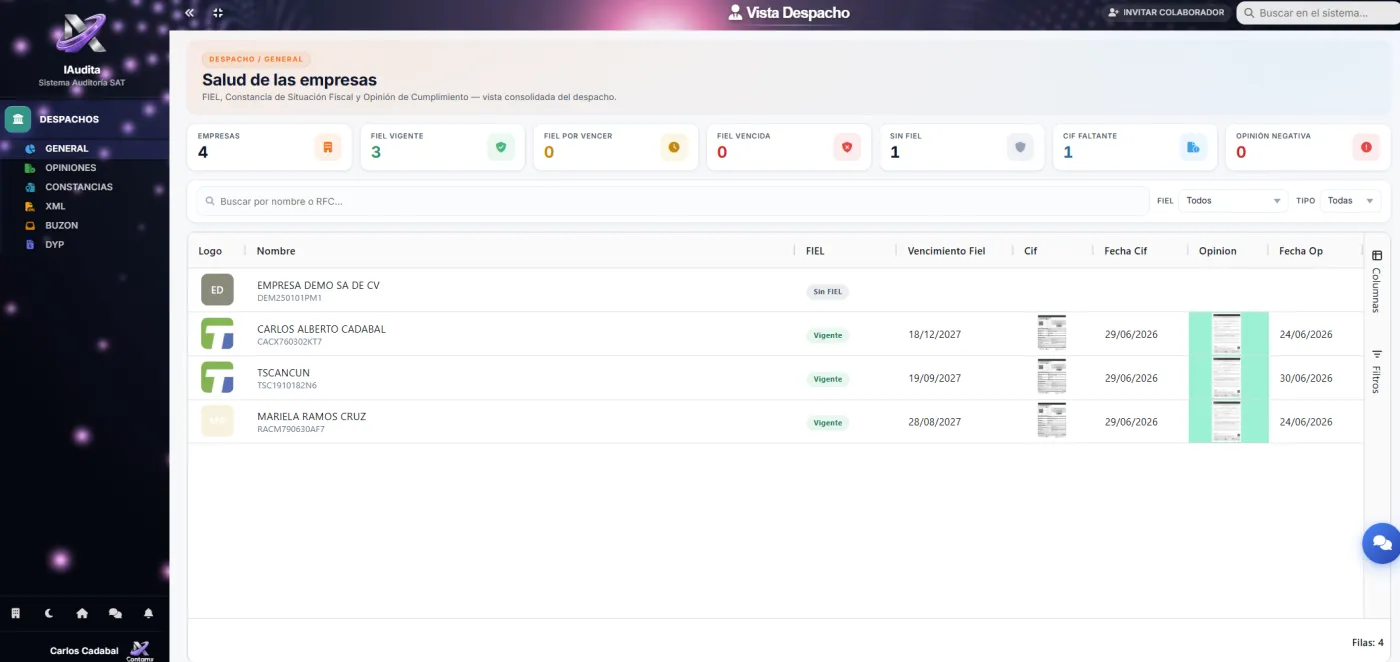Open the sidebar chat bubbles icon
Viewport: 1400px width, 662px height.
[x=115, y=613]
